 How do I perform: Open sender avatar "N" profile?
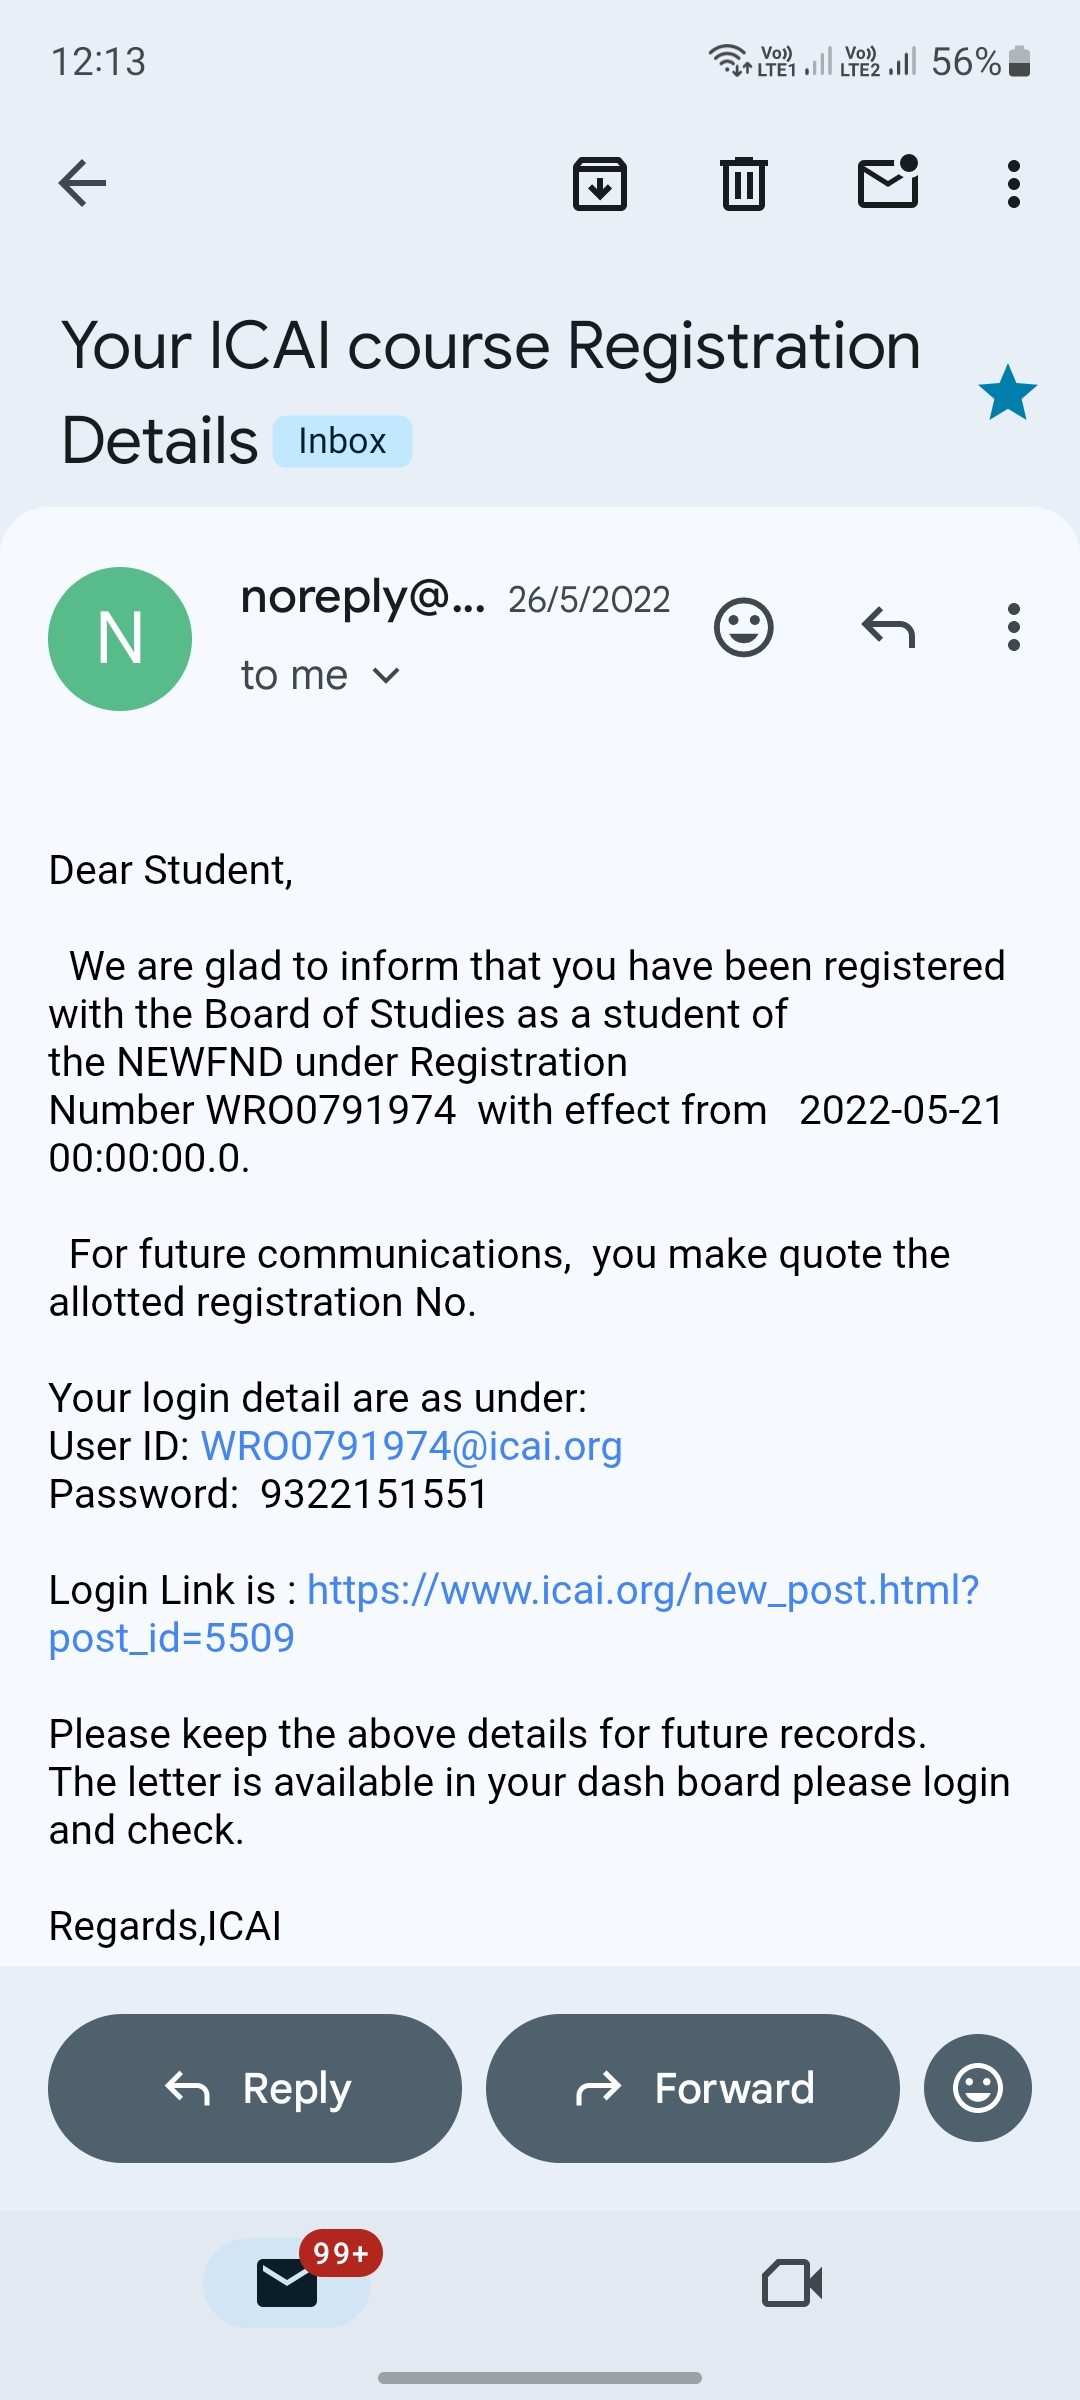[x=120, y=639]
